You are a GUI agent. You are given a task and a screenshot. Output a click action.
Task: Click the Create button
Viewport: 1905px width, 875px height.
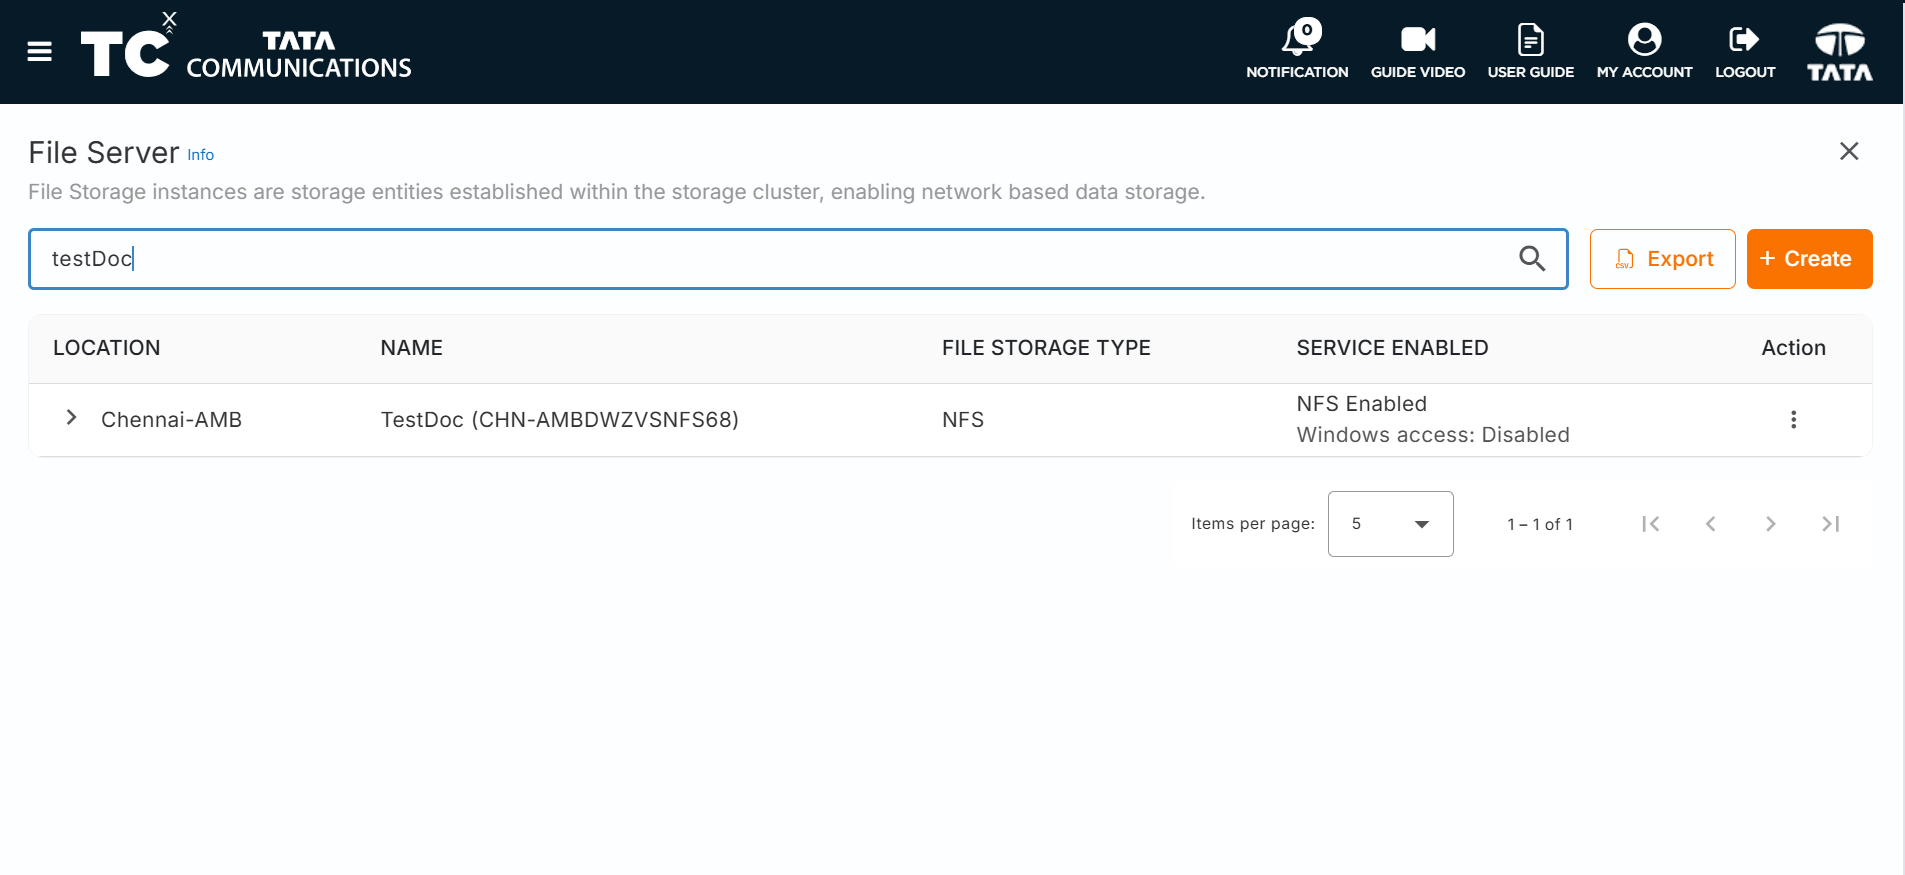click(x=1809, y=259)
